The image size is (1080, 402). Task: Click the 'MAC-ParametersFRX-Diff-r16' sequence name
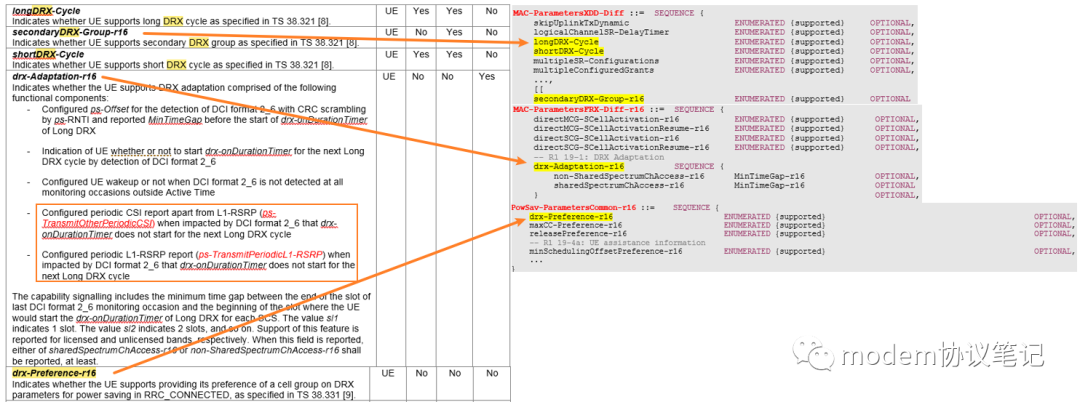[579, 109]
